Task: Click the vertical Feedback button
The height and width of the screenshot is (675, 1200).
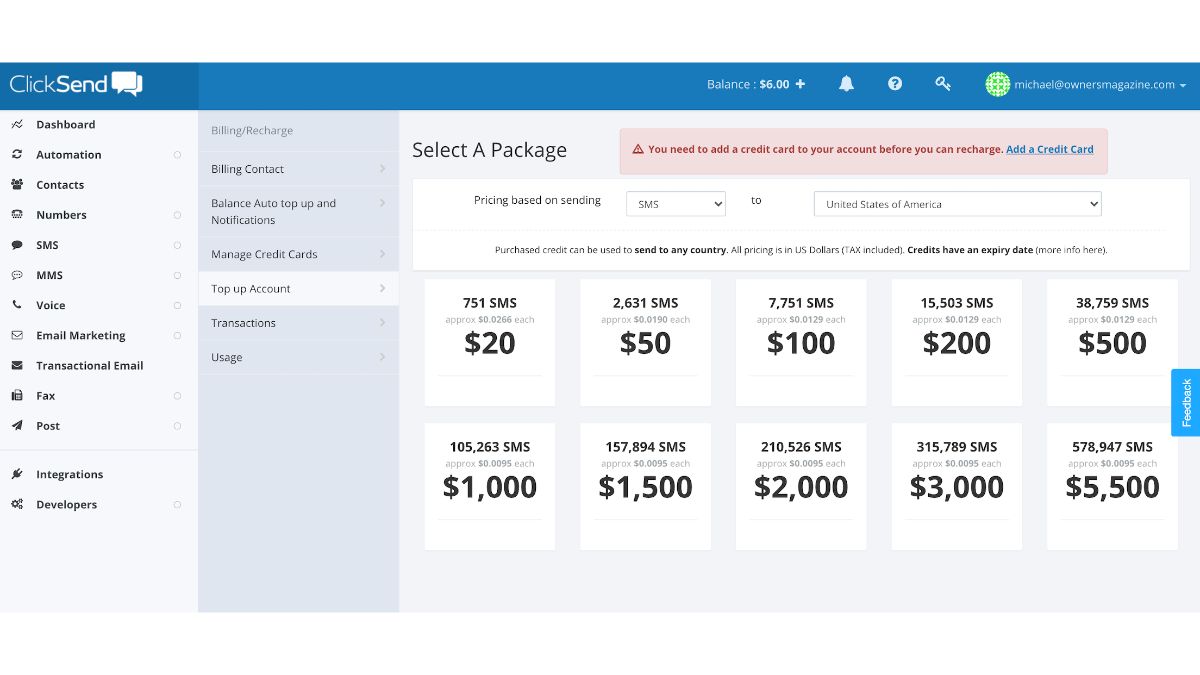Action: pyautogui.click(x=1186, y=402)
